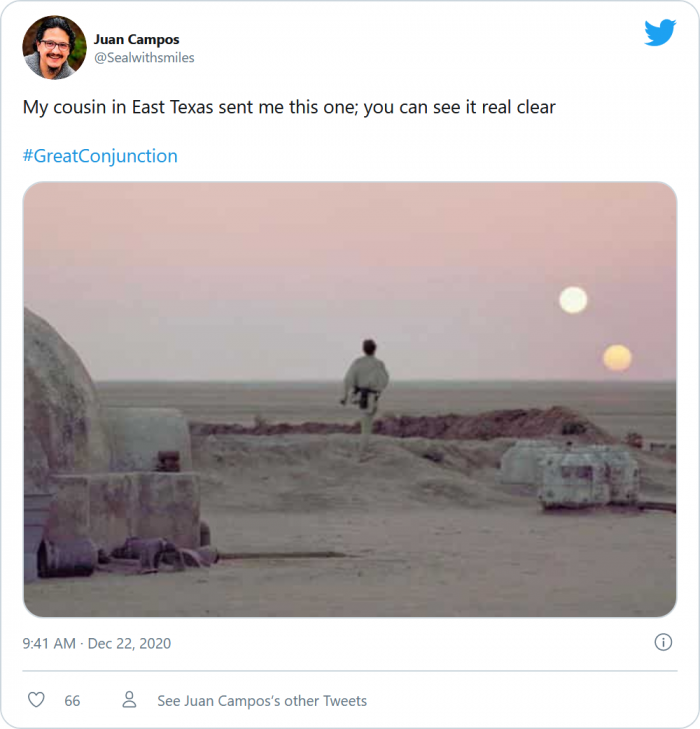Click the walking figure in the photo
The height and width of the screenshot is (729, 700).
point(367,385)
